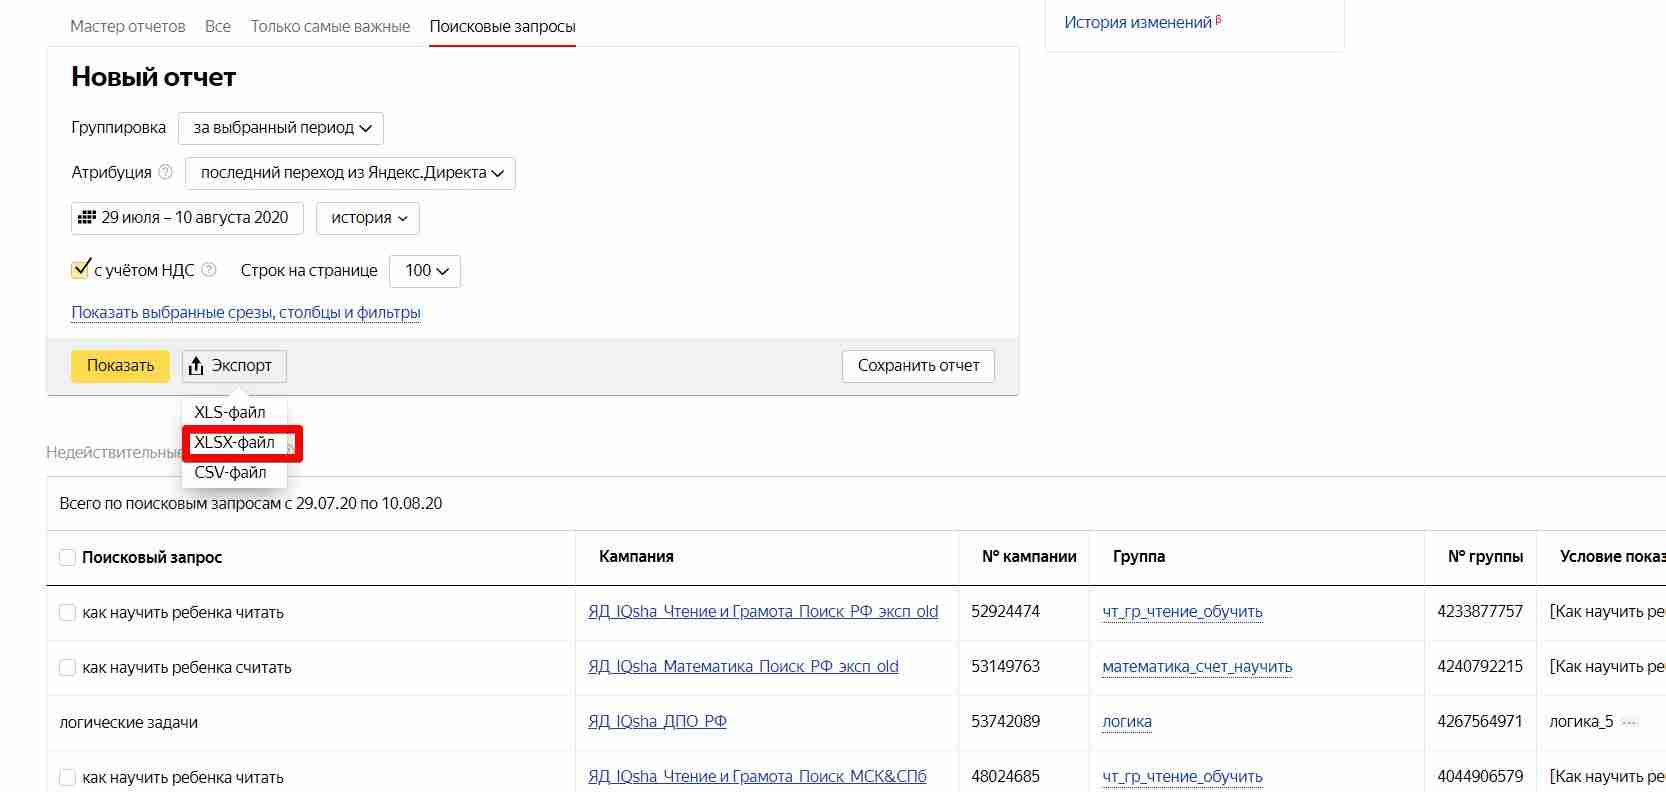Open the Строк на странице 100 dropdown
Screen dimensions: 1666x792
click(425, 271)
